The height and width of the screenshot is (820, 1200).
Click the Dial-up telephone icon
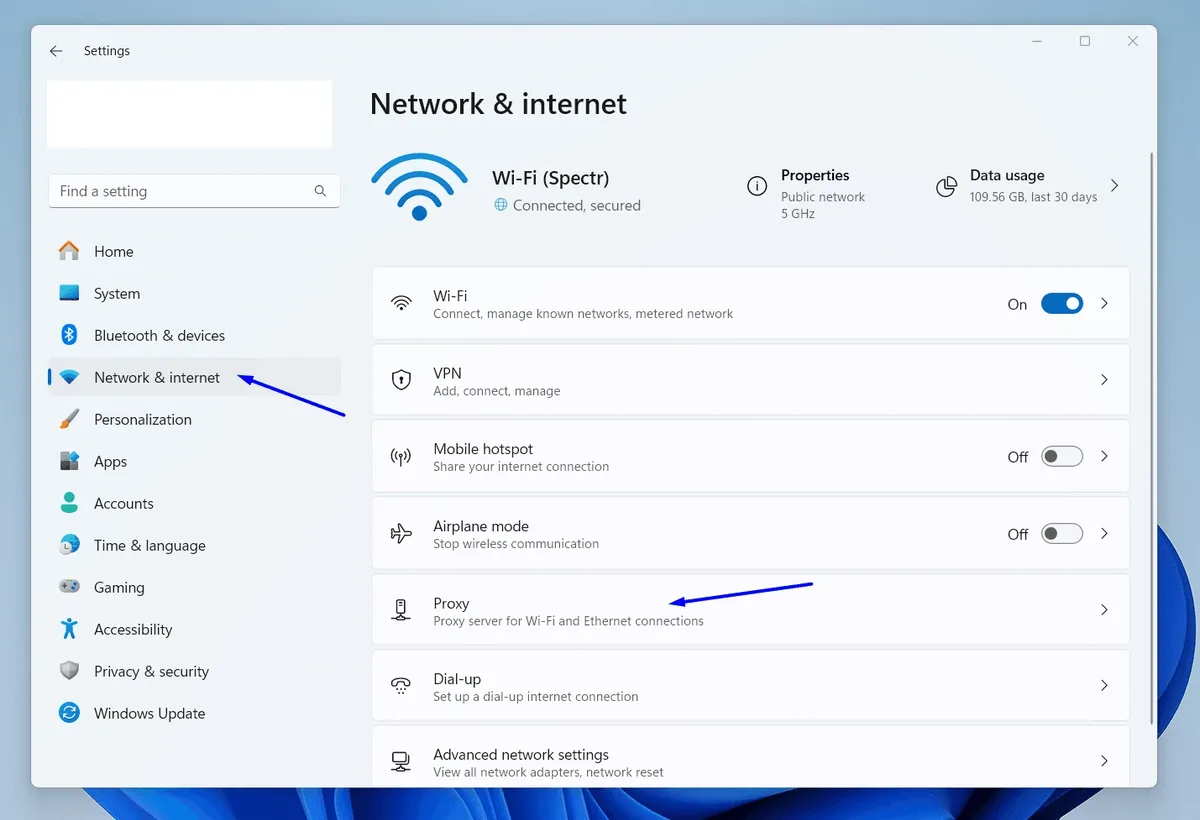coord(401,686)
